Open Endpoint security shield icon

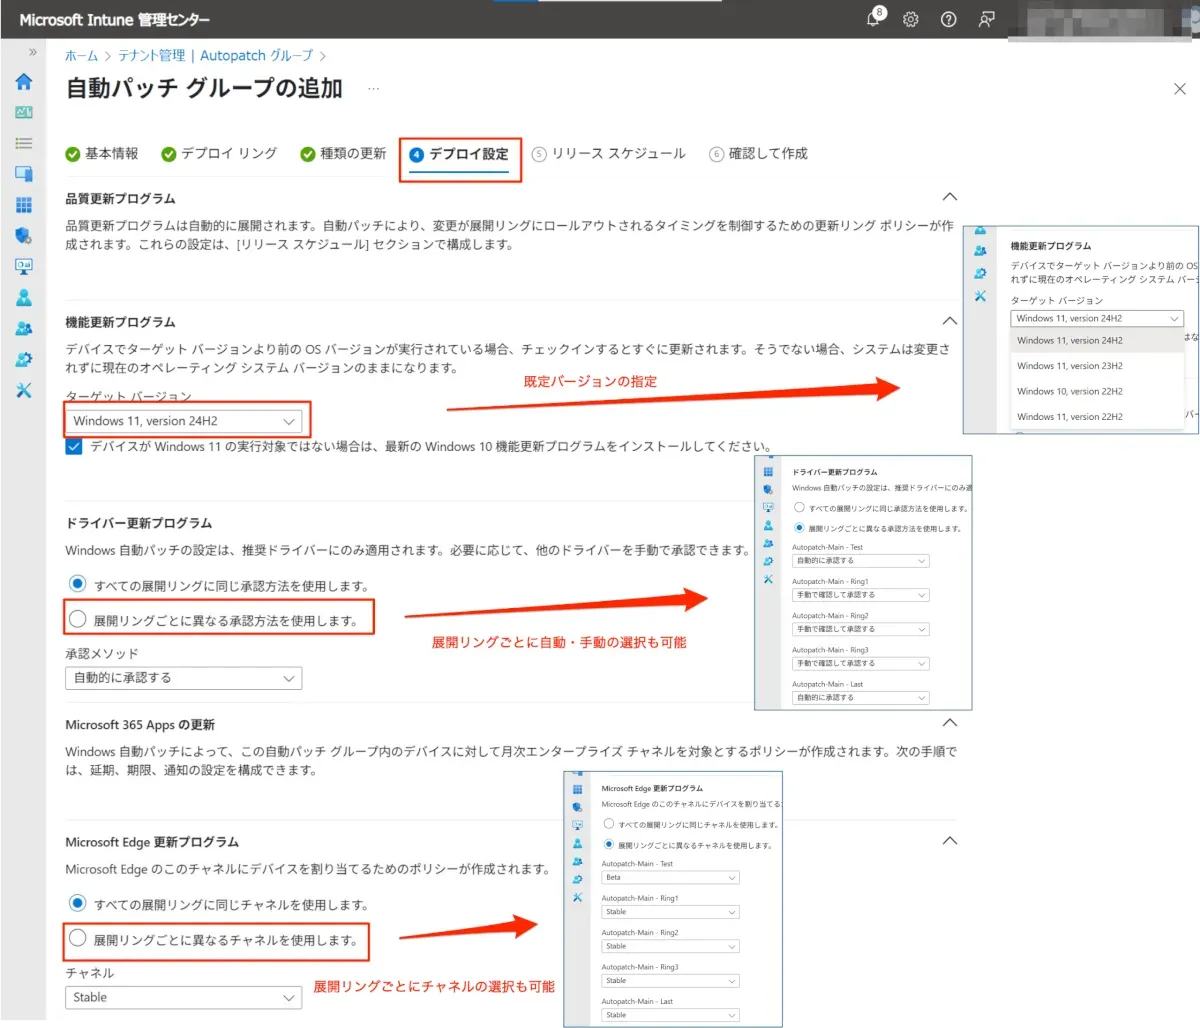pyautogui.click(x=24, y=236)
